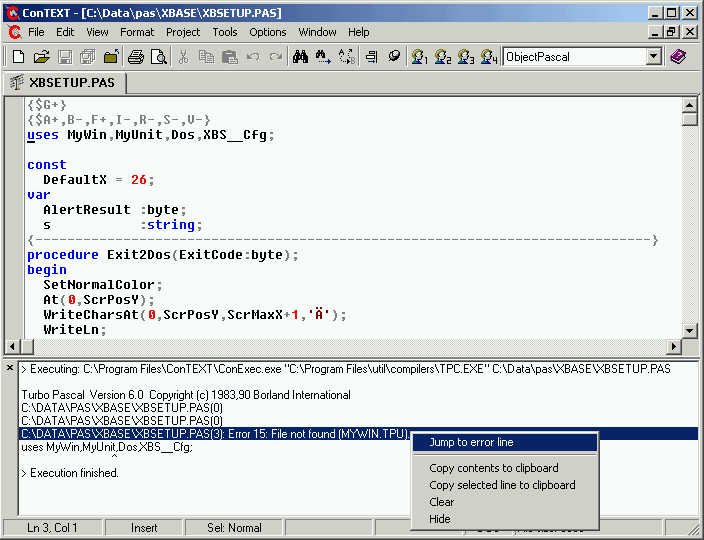Click the Find Next toolbar icon
The width and height of the screenshot is (704, 540).
pyautogui.click(x=323, y=57)
